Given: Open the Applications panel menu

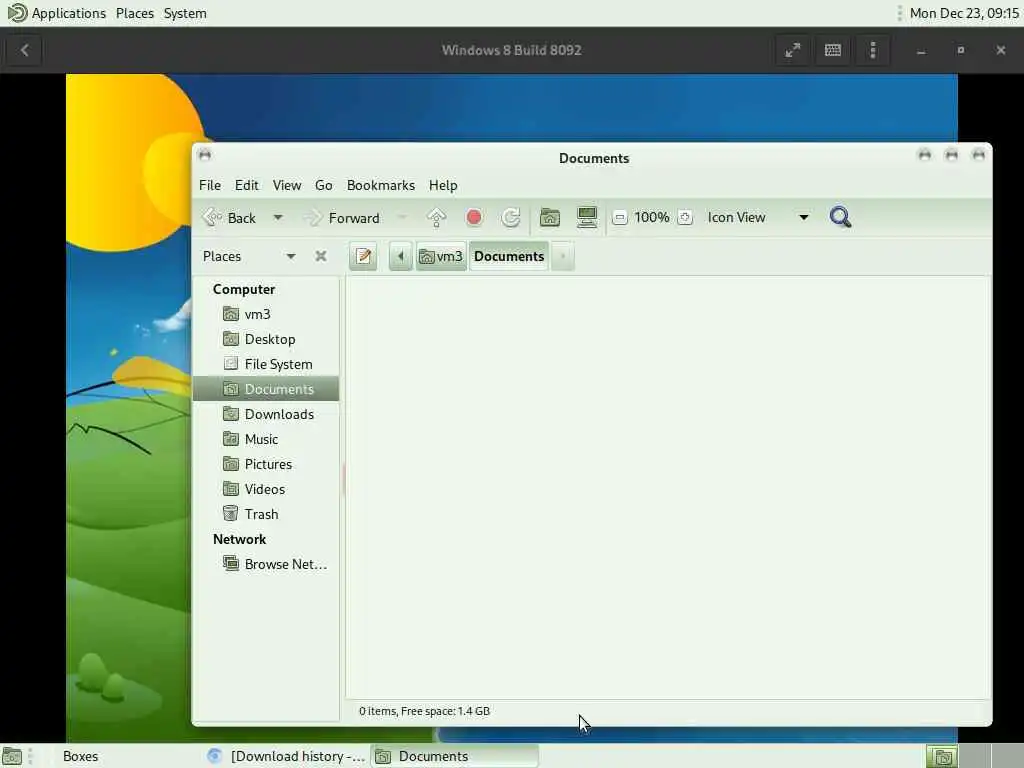Looking at the screenshot, I should 56,13.
